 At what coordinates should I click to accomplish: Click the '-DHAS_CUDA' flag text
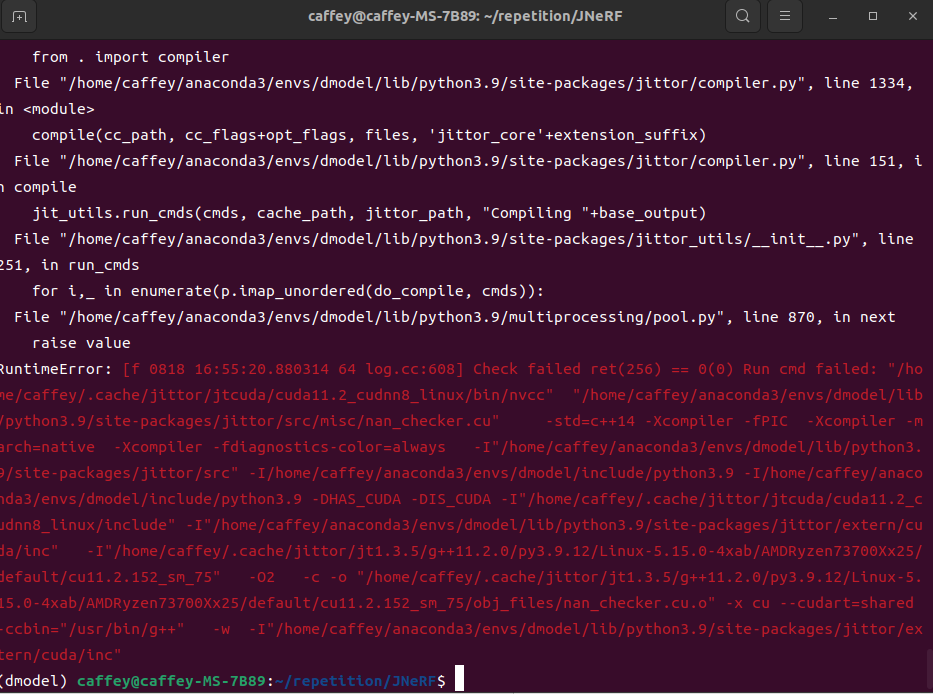356,499
